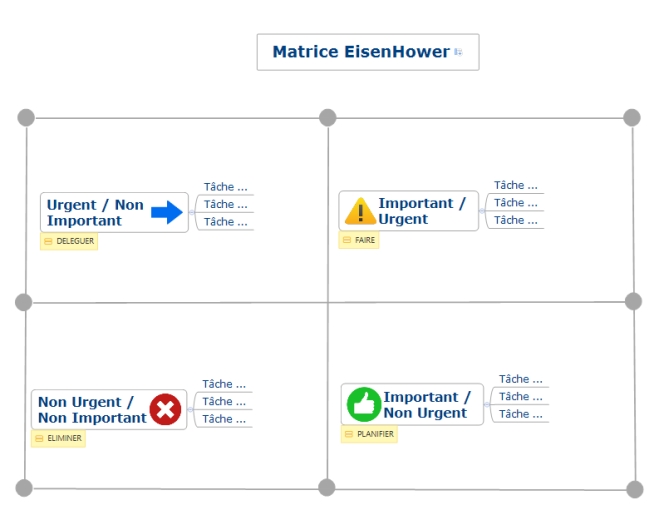Viewport: 658px width, 514px height.
Task: Click the top-middle gray handle of the grid
Action: (x=327, y=118)
